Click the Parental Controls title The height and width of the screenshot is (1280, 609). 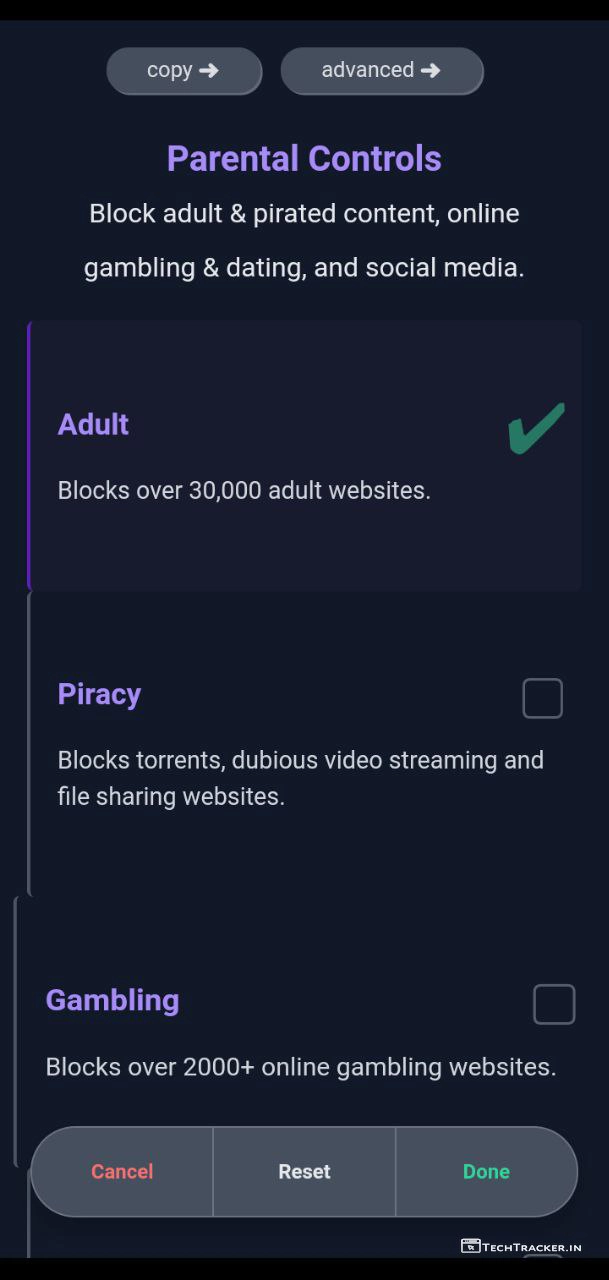pos(304,158)
